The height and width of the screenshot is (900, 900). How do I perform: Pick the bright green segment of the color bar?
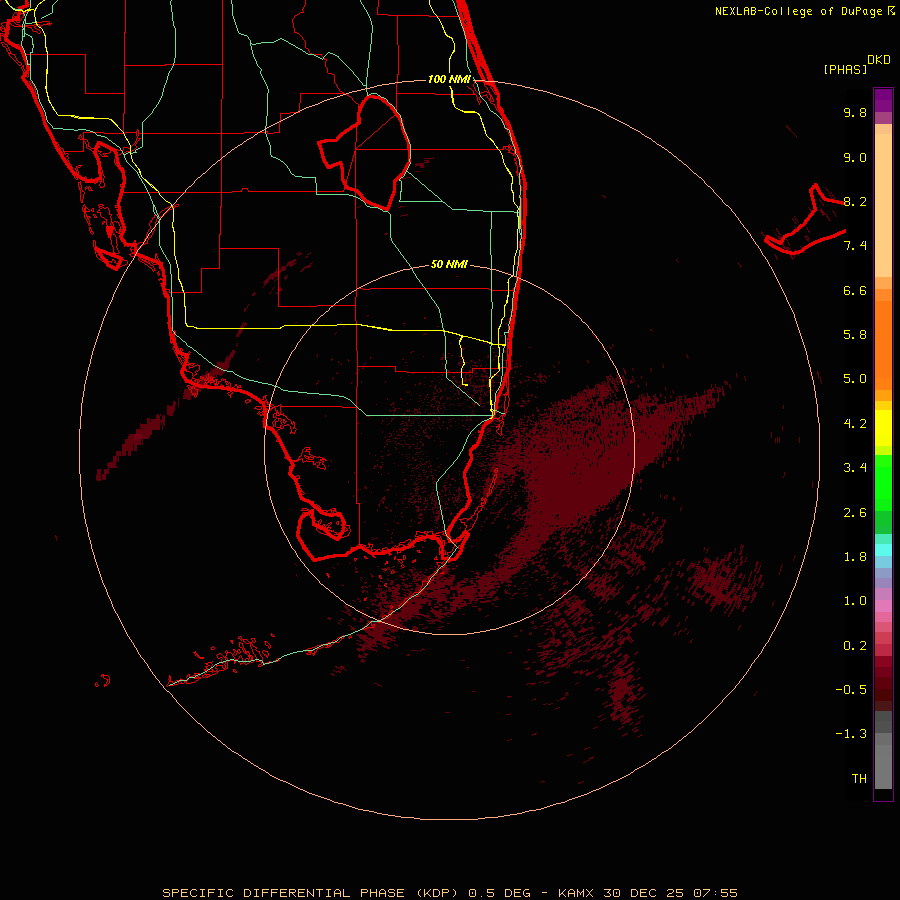click(x=883, y=483)
